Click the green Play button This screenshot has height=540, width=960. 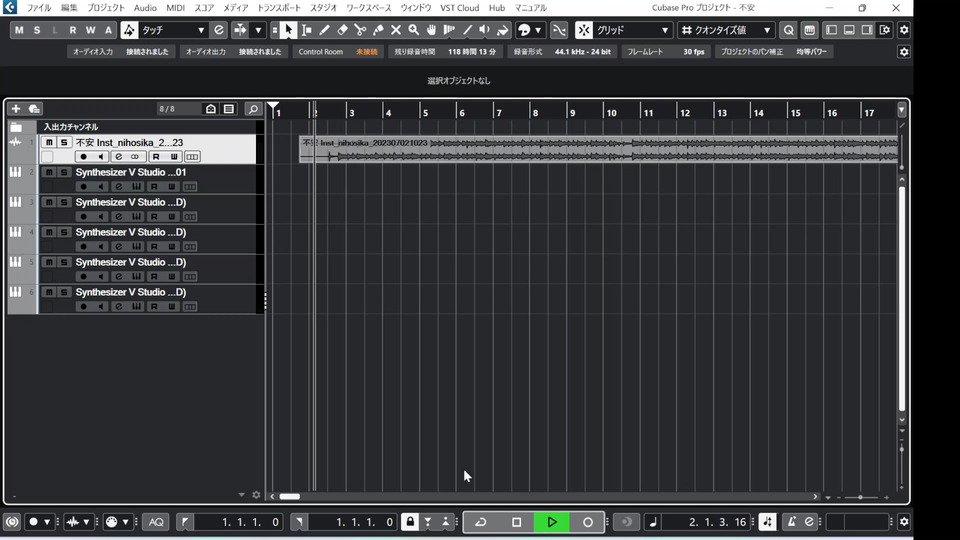tap(552, 522)
